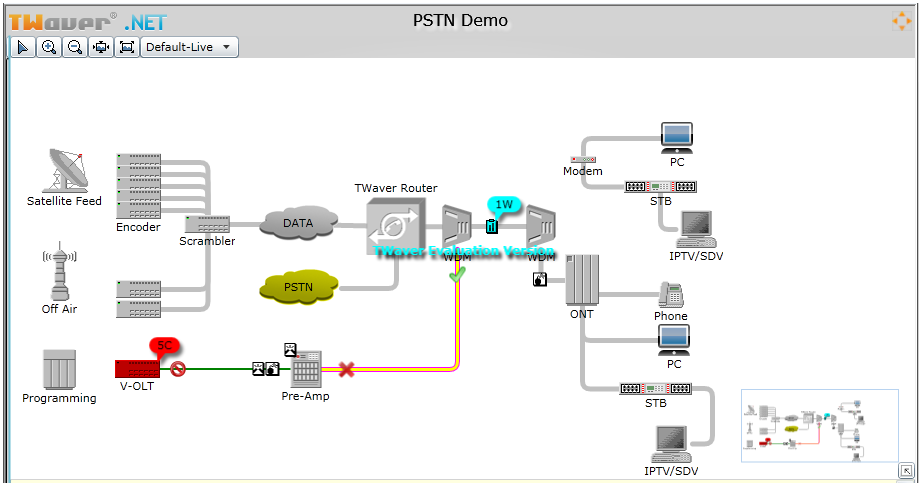Click the 5C critical alarm bubble
Screen dimensions: 922x486
[x=165, y=346]
